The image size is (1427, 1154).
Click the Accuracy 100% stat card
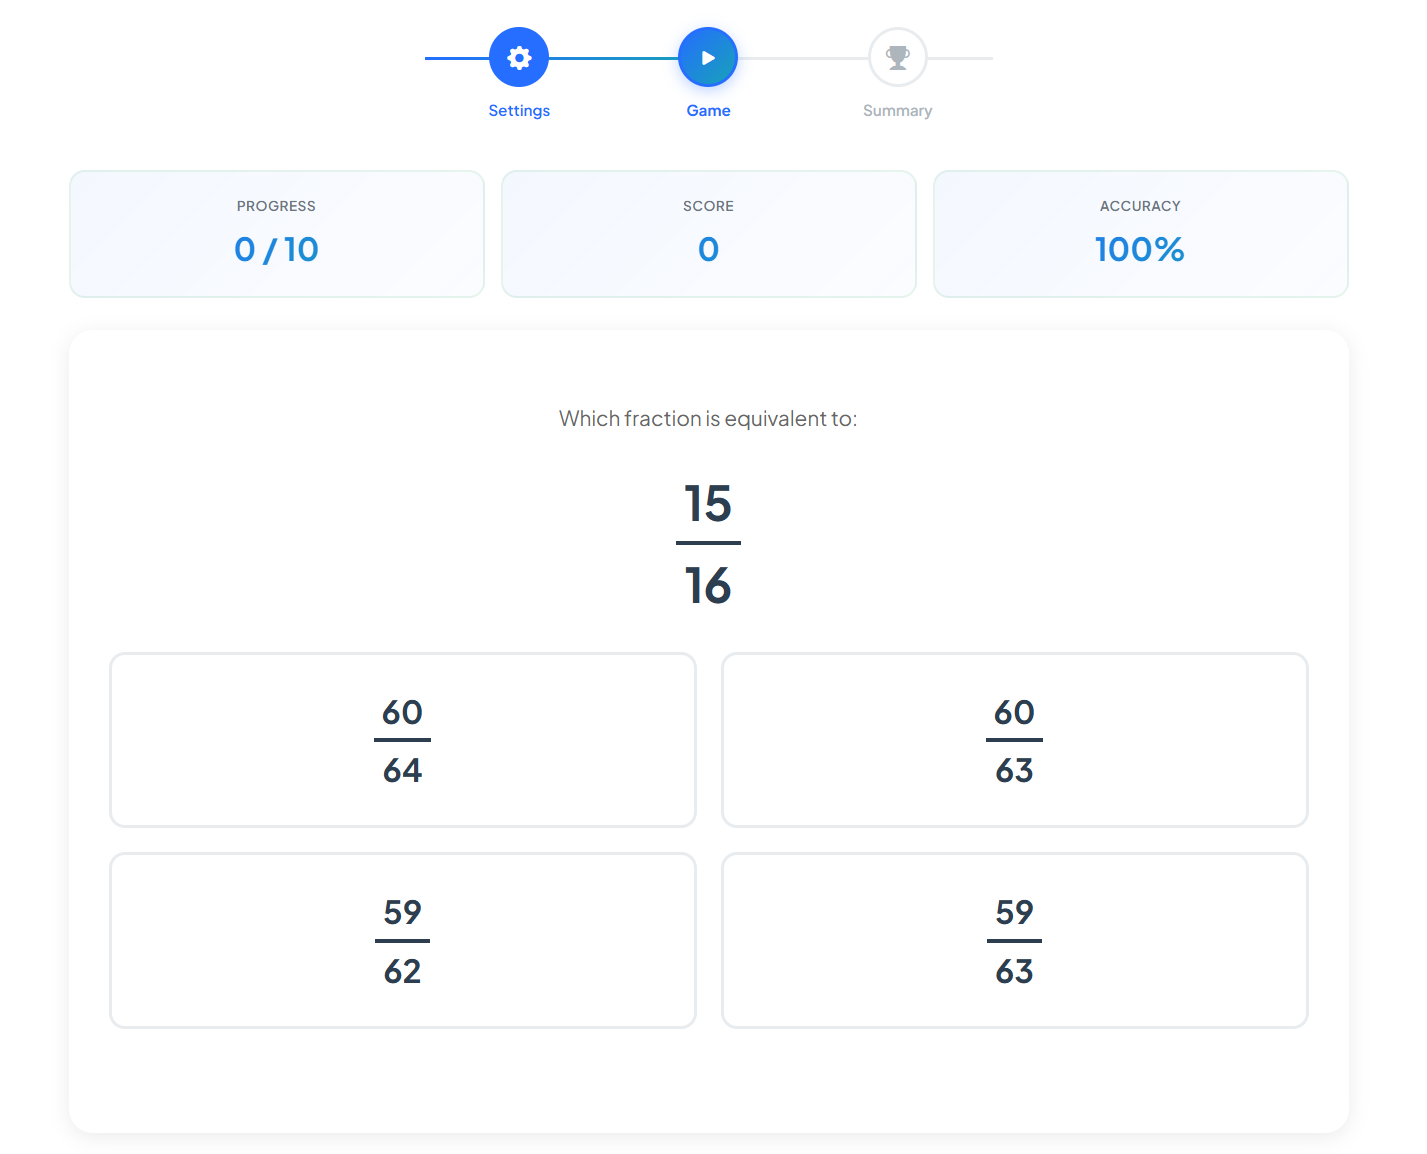1141,234
